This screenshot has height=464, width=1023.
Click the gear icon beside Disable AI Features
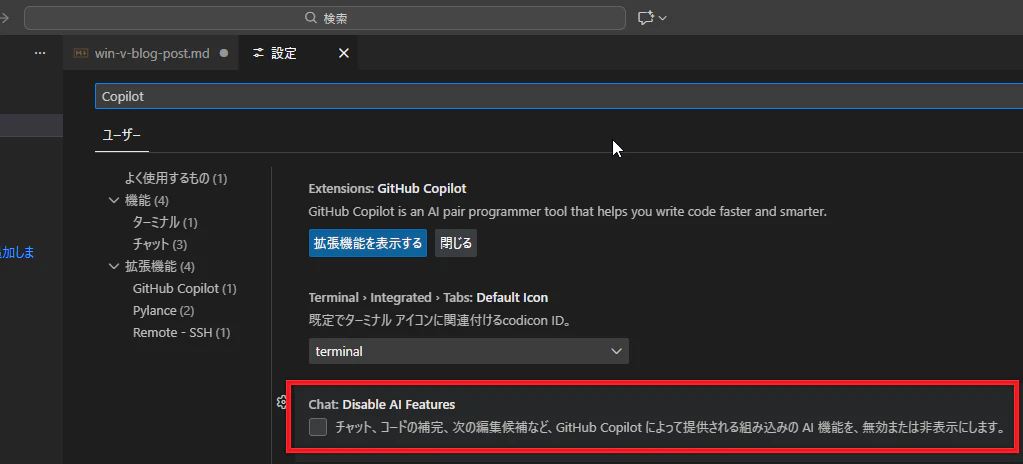282,402
